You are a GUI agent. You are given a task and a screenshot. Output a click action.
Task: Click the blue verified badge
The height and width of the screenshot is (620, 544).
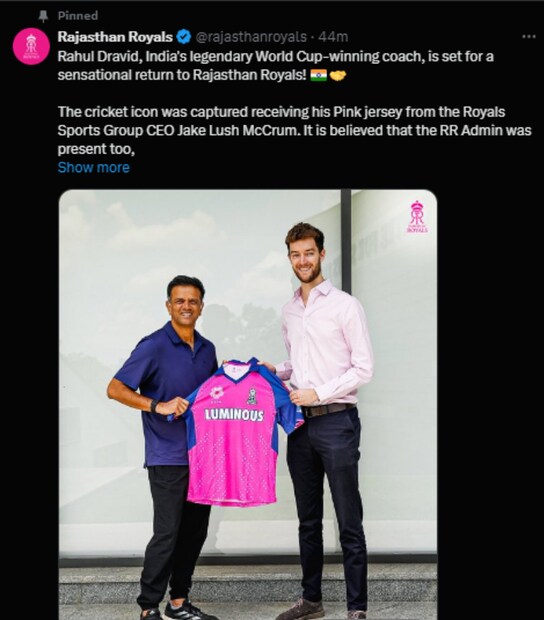click(x=184, y=37)
